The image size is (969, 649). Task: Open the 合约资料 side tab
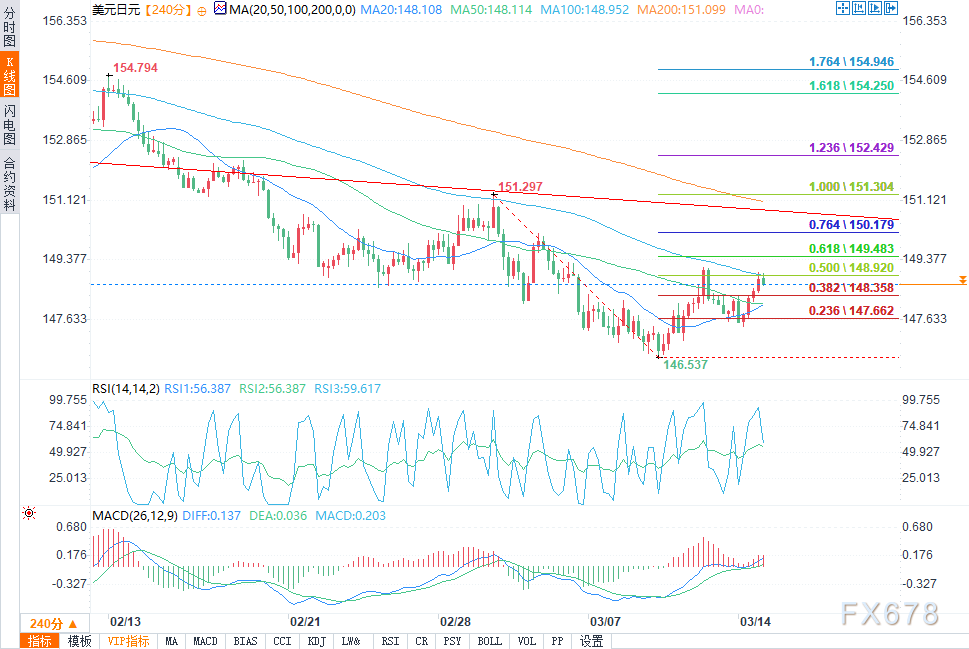tap(9, 184)
